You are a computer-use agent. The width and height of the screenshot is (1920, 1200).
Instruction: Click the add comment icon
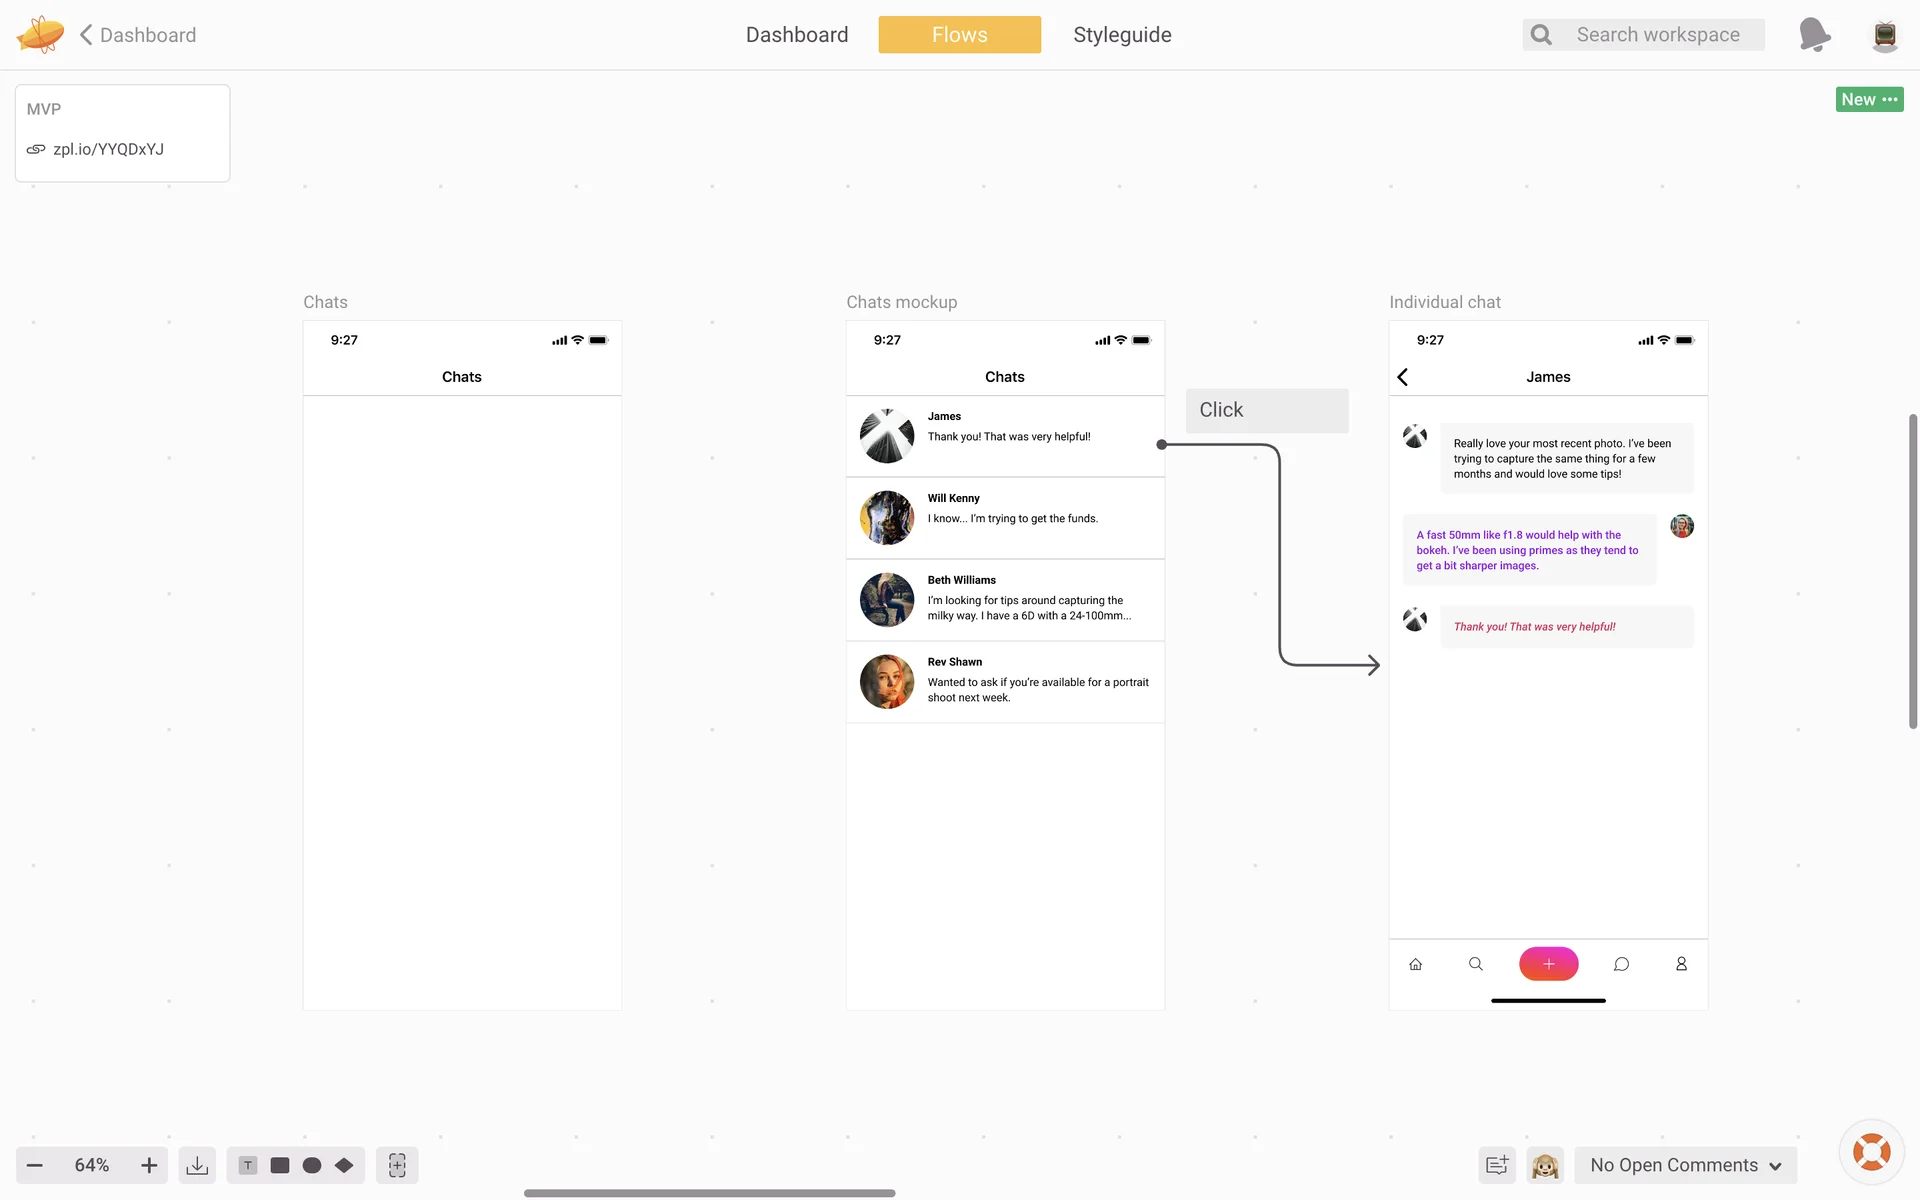(1497, 1165)
